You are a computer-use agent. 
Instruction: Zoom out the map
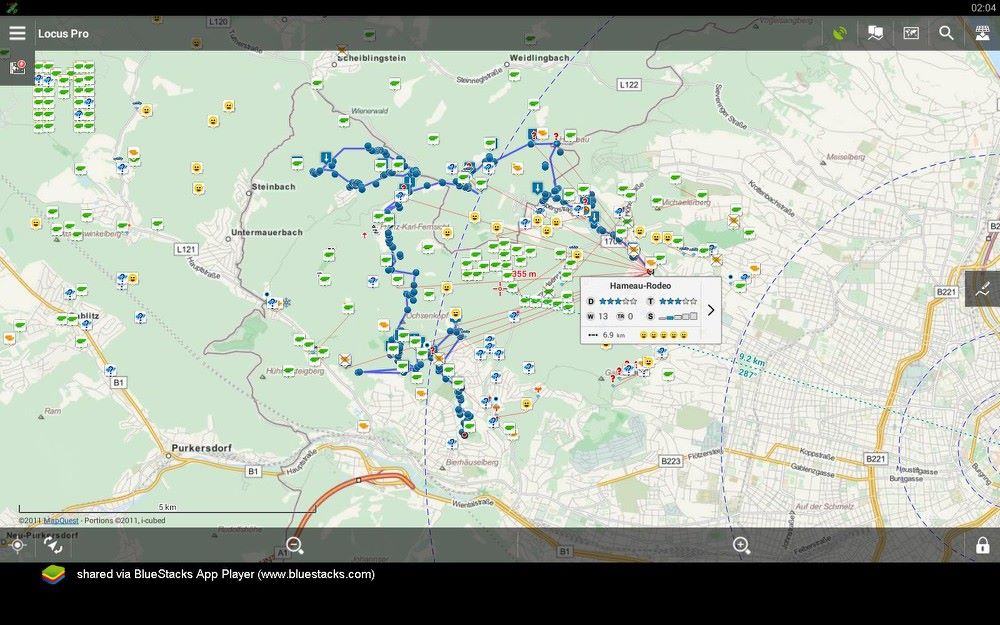pos(295,545)
